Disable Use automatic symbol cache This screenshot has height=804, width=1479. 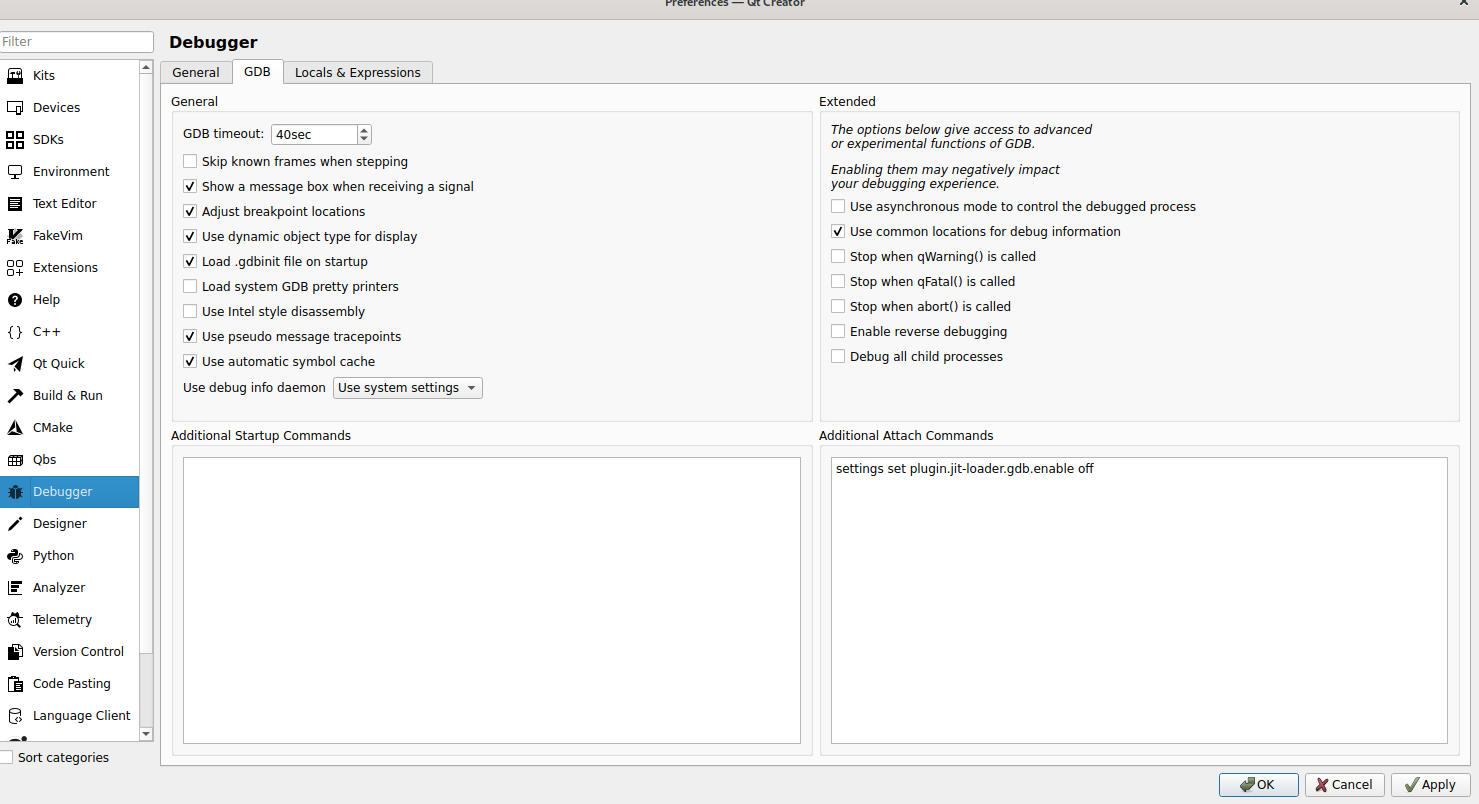[190, 362]
